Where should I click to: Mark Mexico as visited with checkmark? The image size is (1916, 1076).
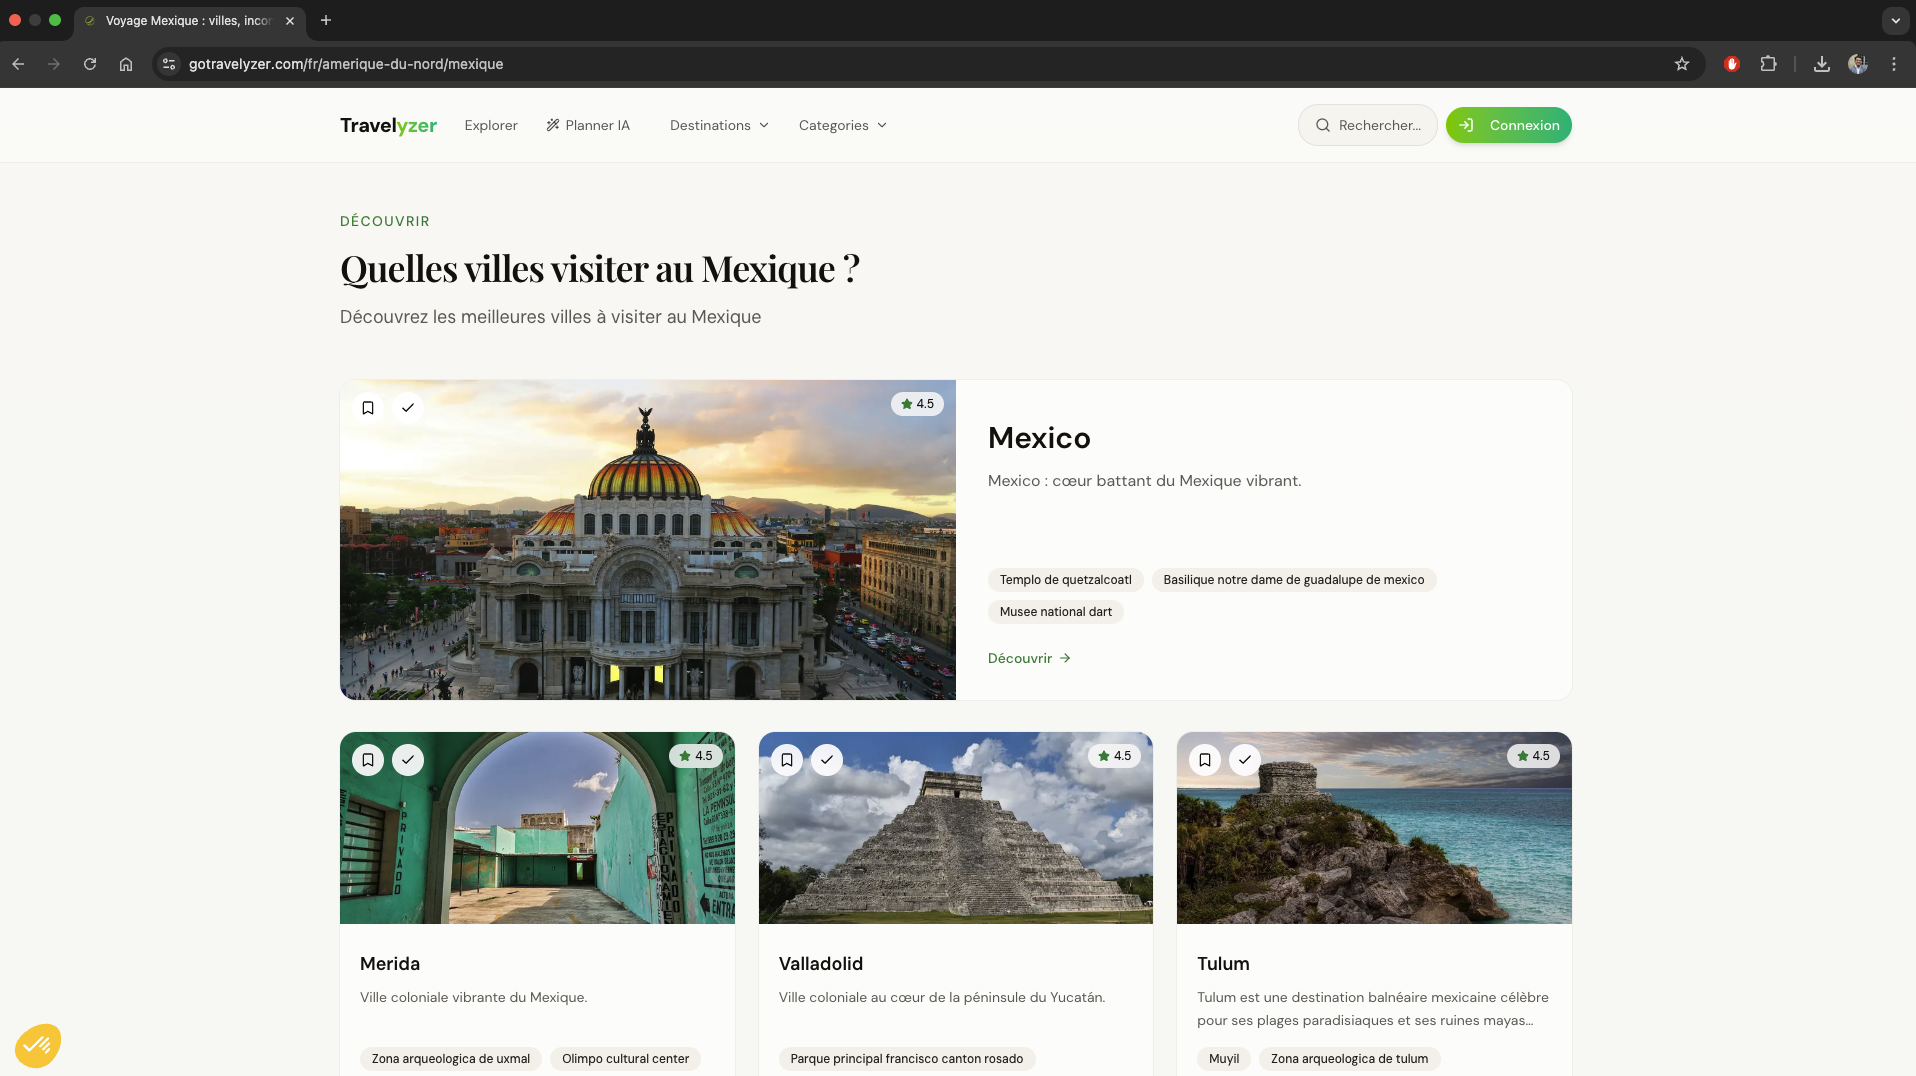408,408
